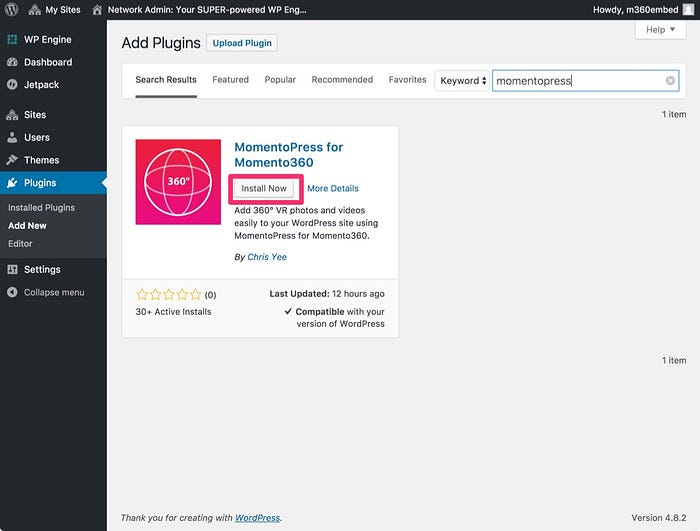Viewport: 700px width, 531px height.
Task: Click the My Sites label
Action: coord(63,10)
